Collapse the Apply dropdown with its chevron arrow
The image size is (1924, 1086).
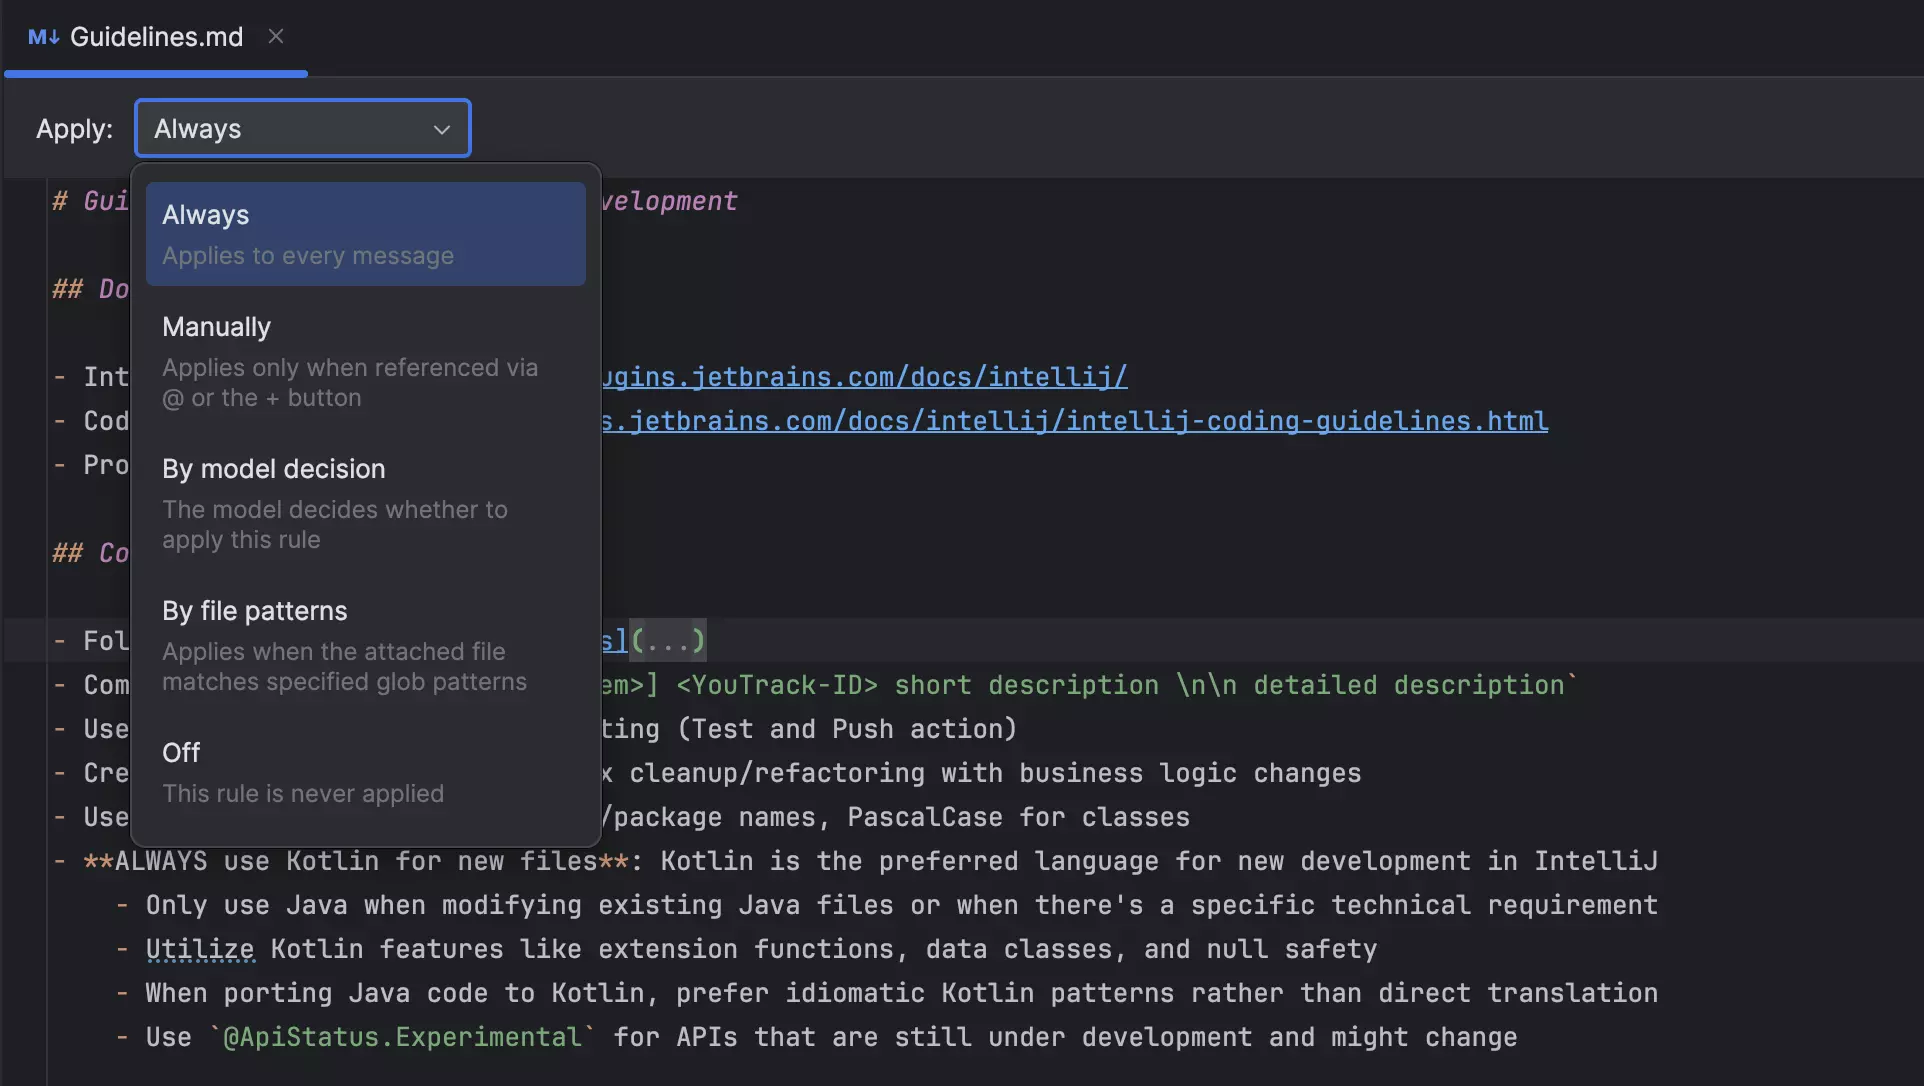(x=441, y=129)
